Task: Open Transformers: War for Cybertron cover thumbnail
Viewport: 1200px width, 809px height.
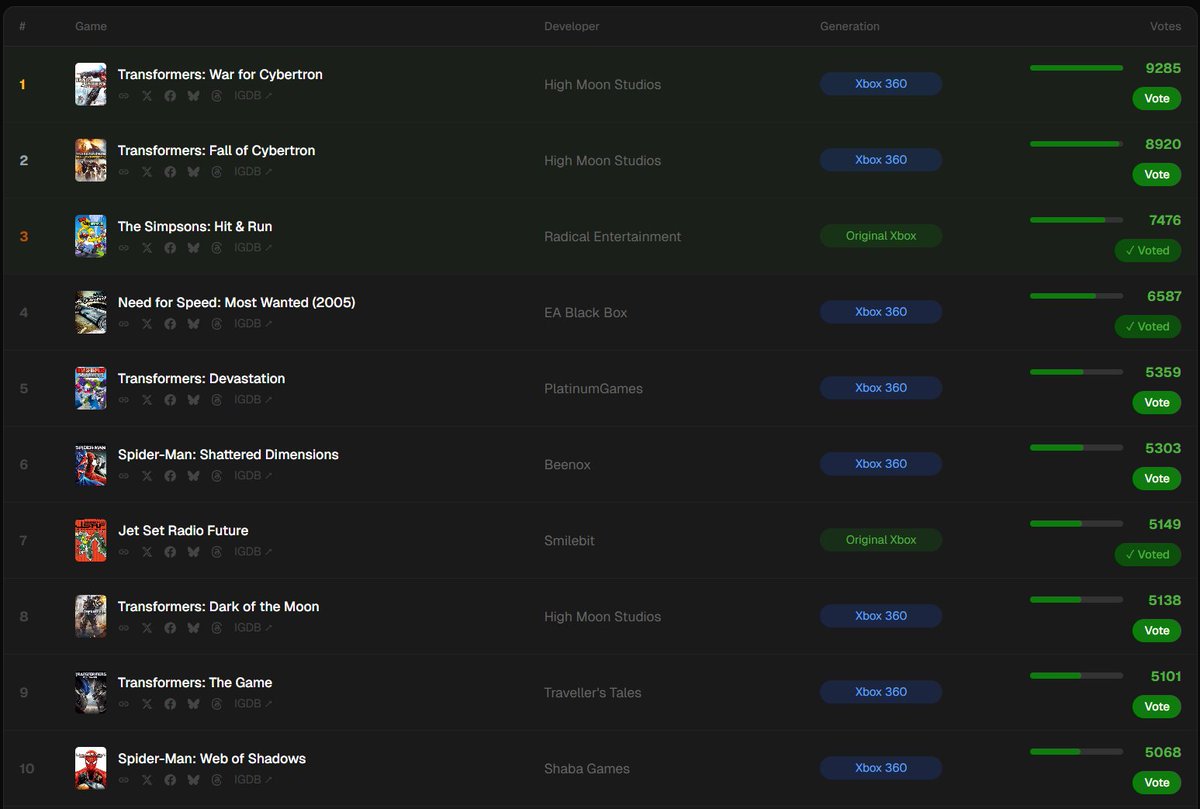Action: (x=90, y=84)
